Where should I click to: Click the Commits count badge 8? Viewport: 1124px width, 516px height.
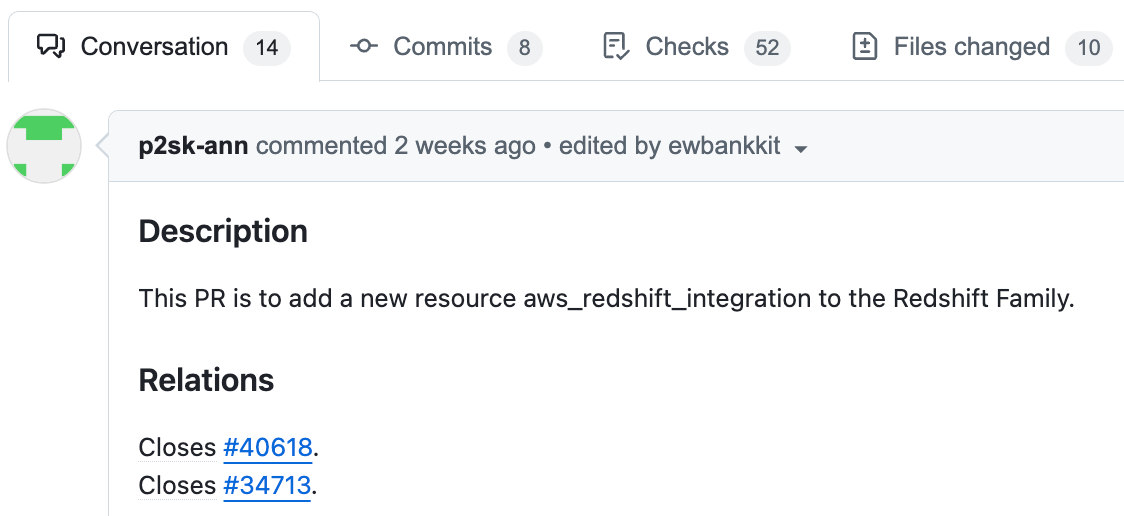click(x=524, y=47)
